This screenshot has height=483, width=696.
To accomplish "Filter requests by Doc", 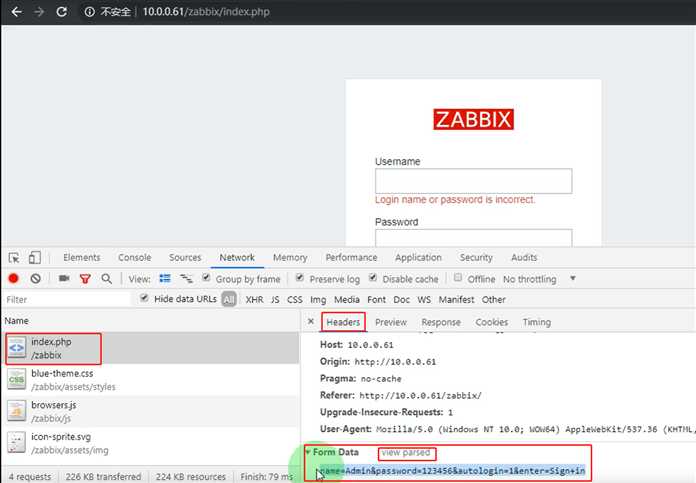I will [x=401, y=300].
